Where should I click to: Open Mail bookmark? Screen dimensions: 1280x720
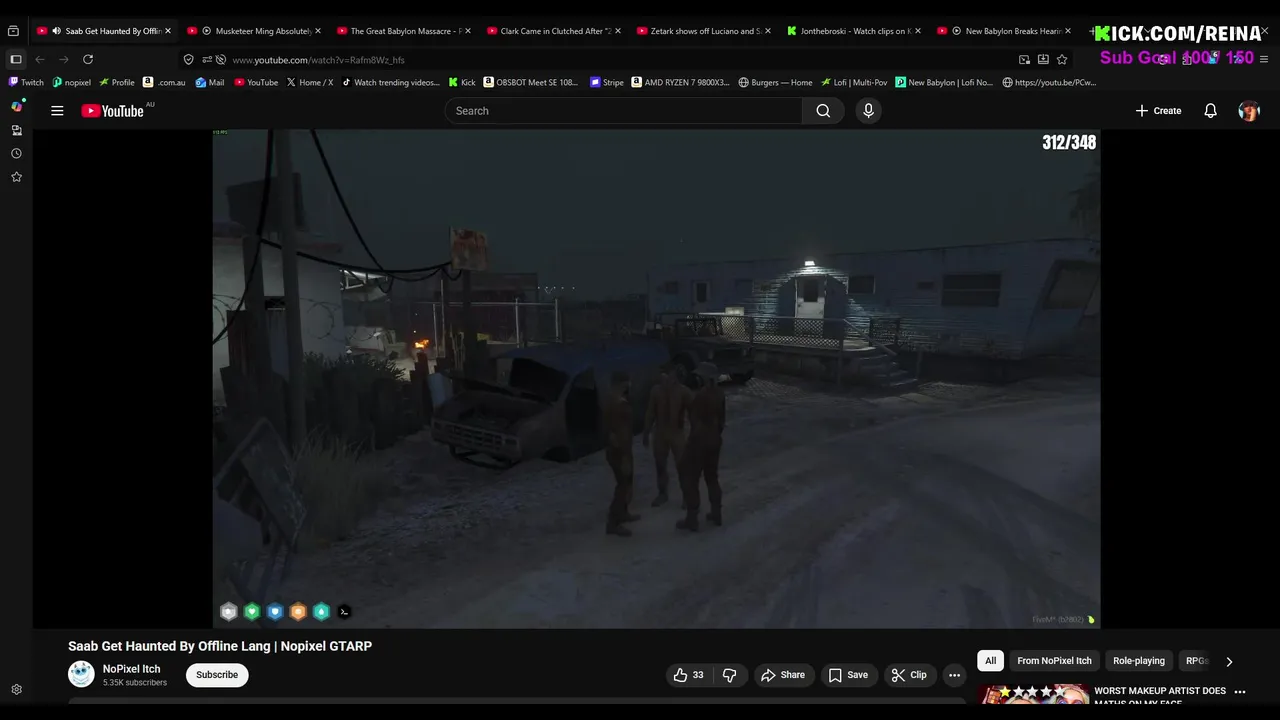tap(210, 83)
